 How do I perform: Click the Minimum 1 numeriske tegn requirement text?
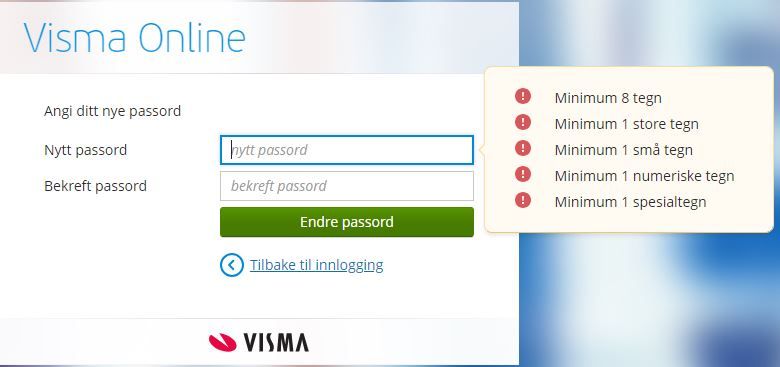click(x=644, y=176)
